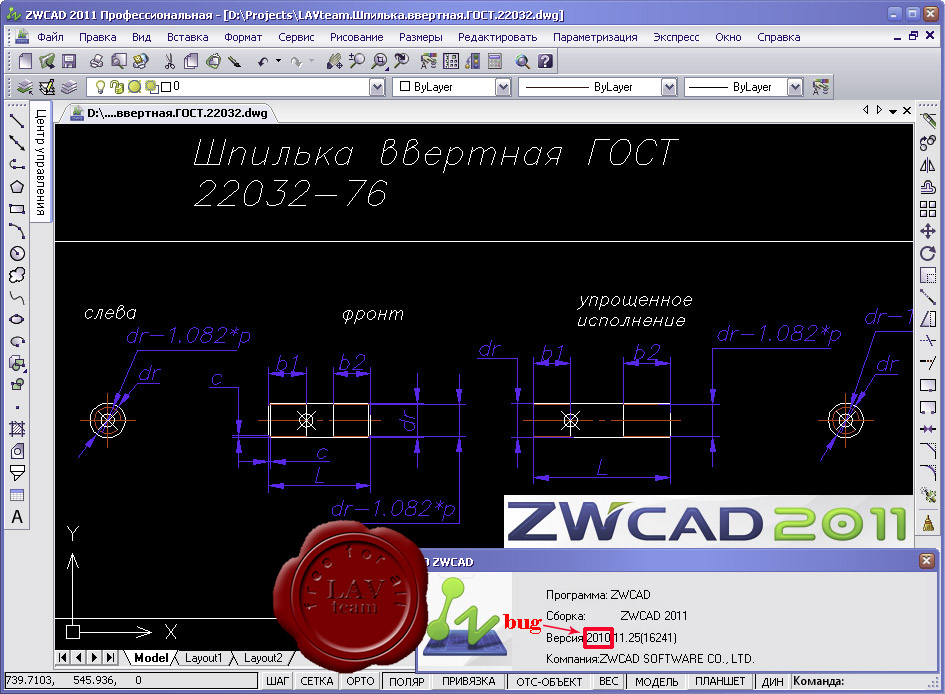Toggle ПОЛЯР polar tracking

coord(406,681)
